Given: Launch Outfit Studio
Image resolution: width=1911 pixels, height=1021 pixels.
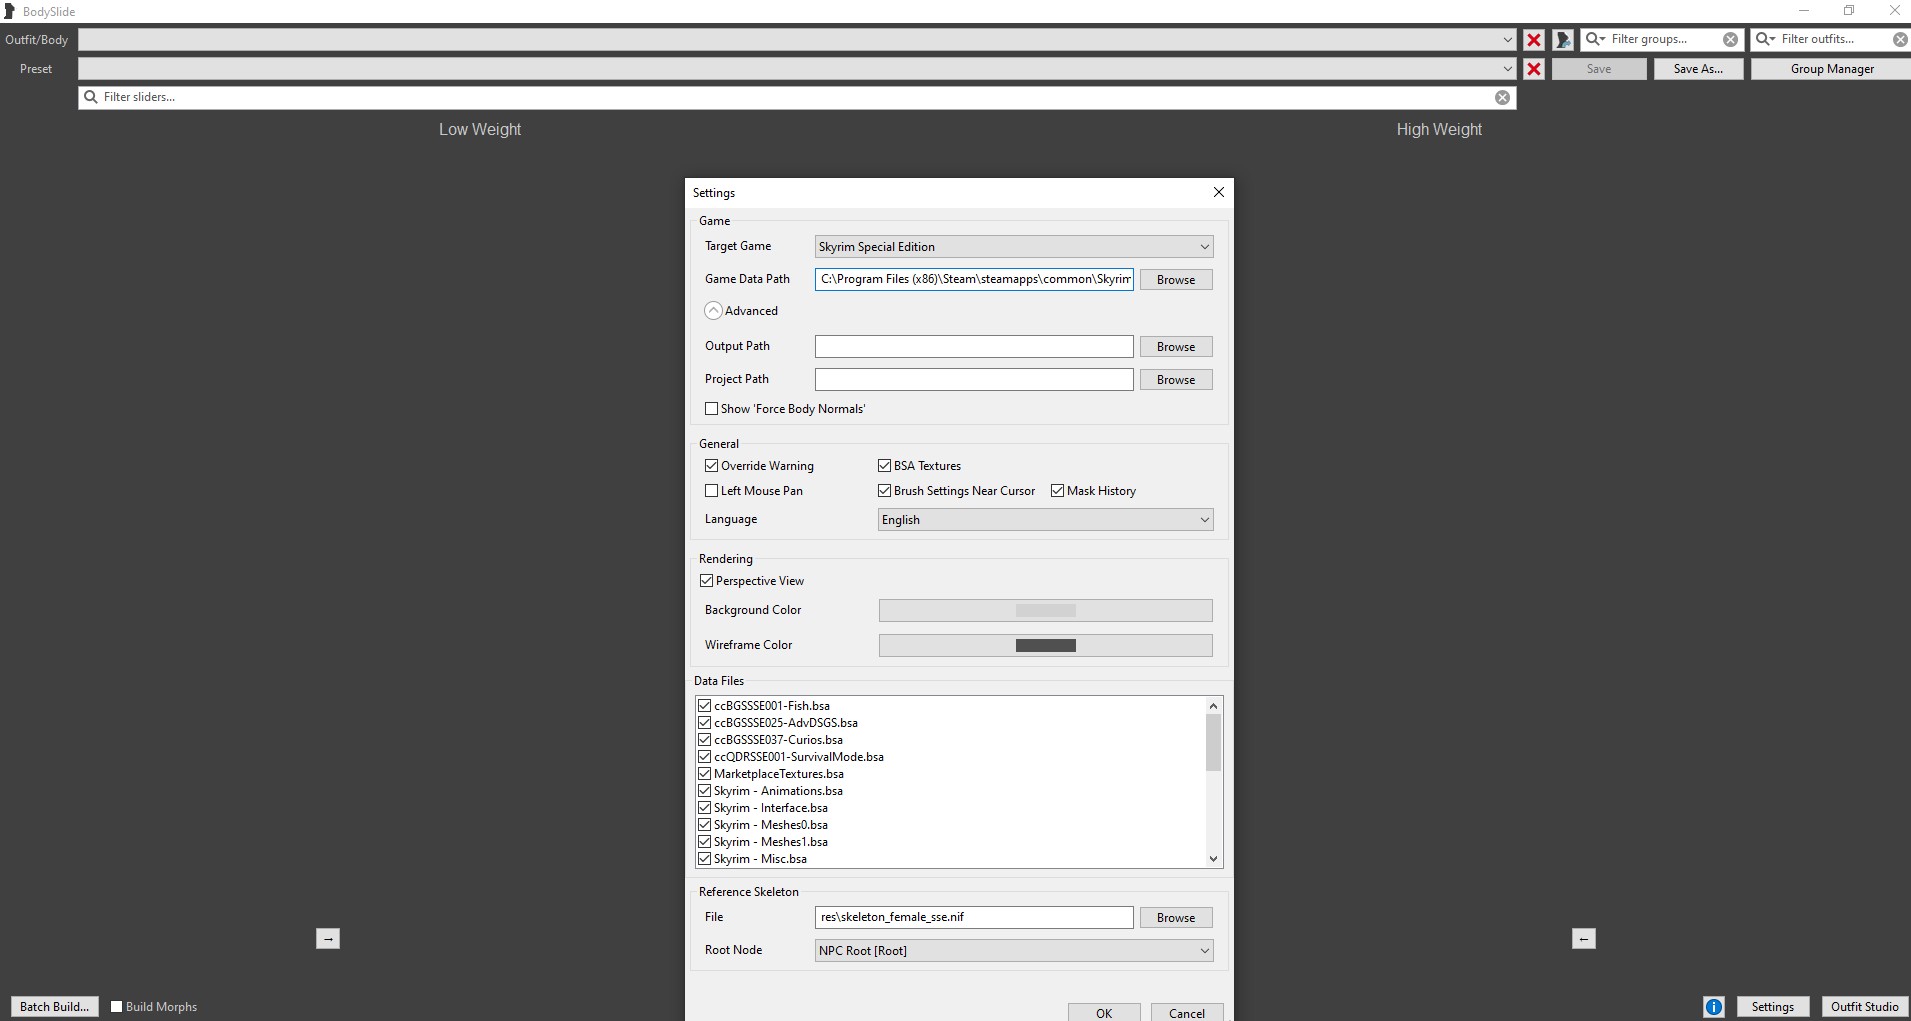Looking at the screenshot, I should pos(1865,1007).
